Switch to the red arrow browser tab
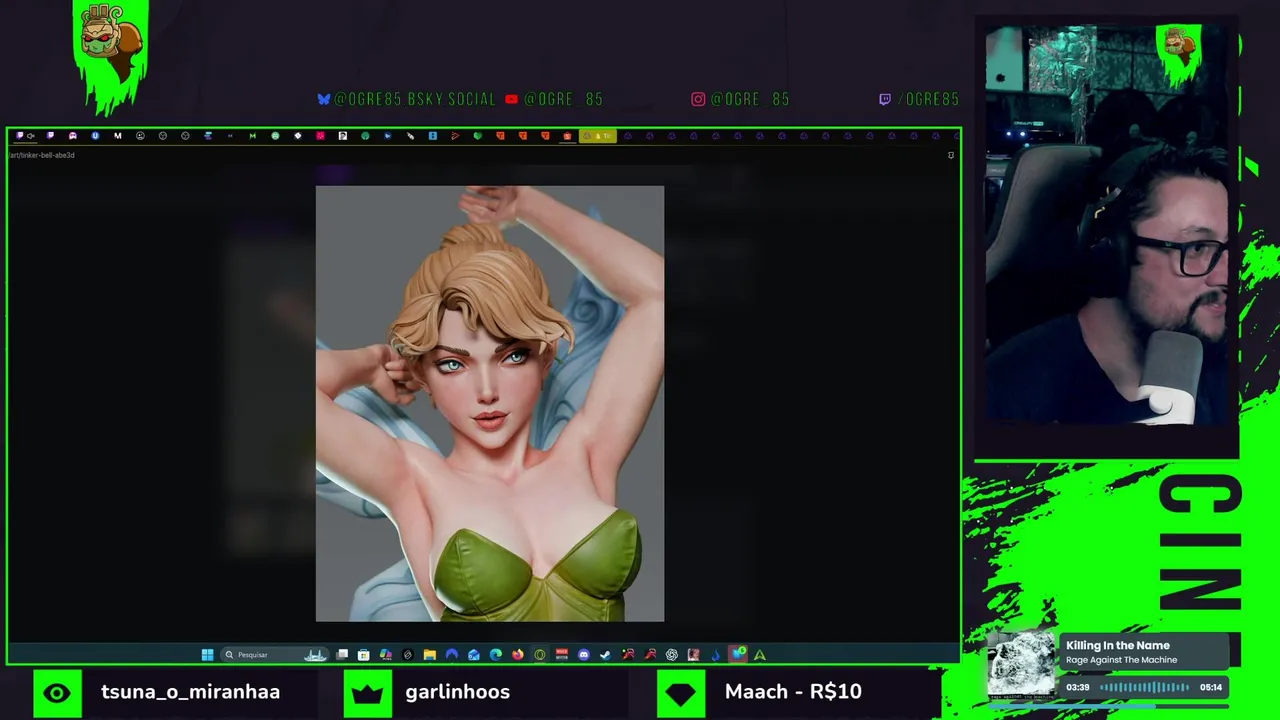 (455, 136)
